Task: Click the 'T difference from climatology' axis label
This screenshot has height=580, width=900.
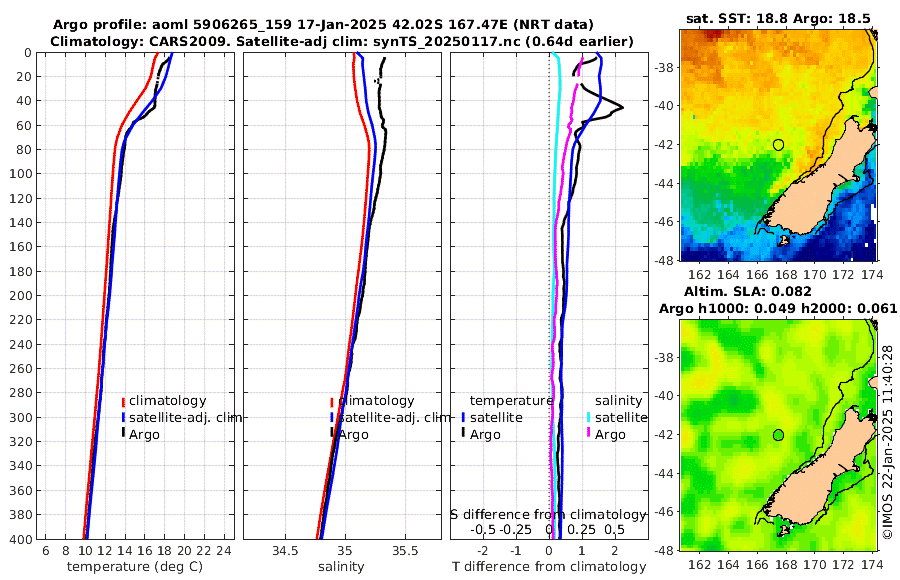Action: coord(549,567)
